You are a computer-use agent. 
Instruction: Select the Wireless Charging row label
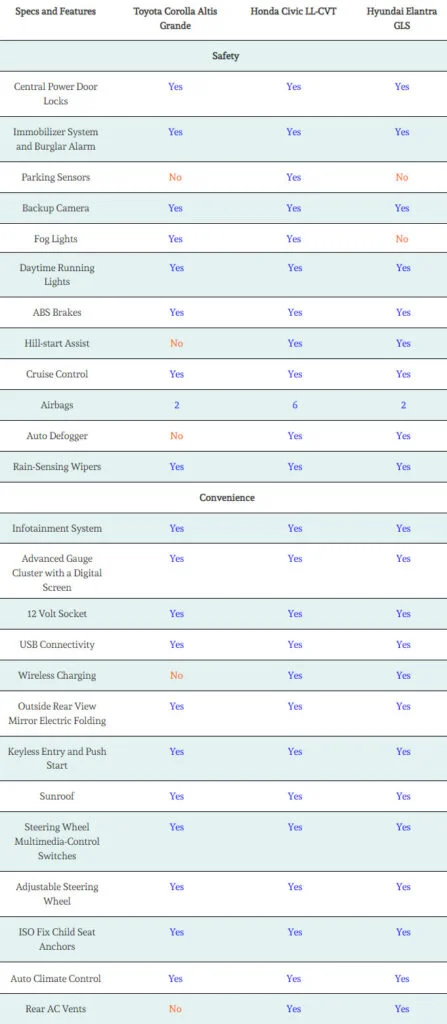pyautogui.click(x=57, y=676)
